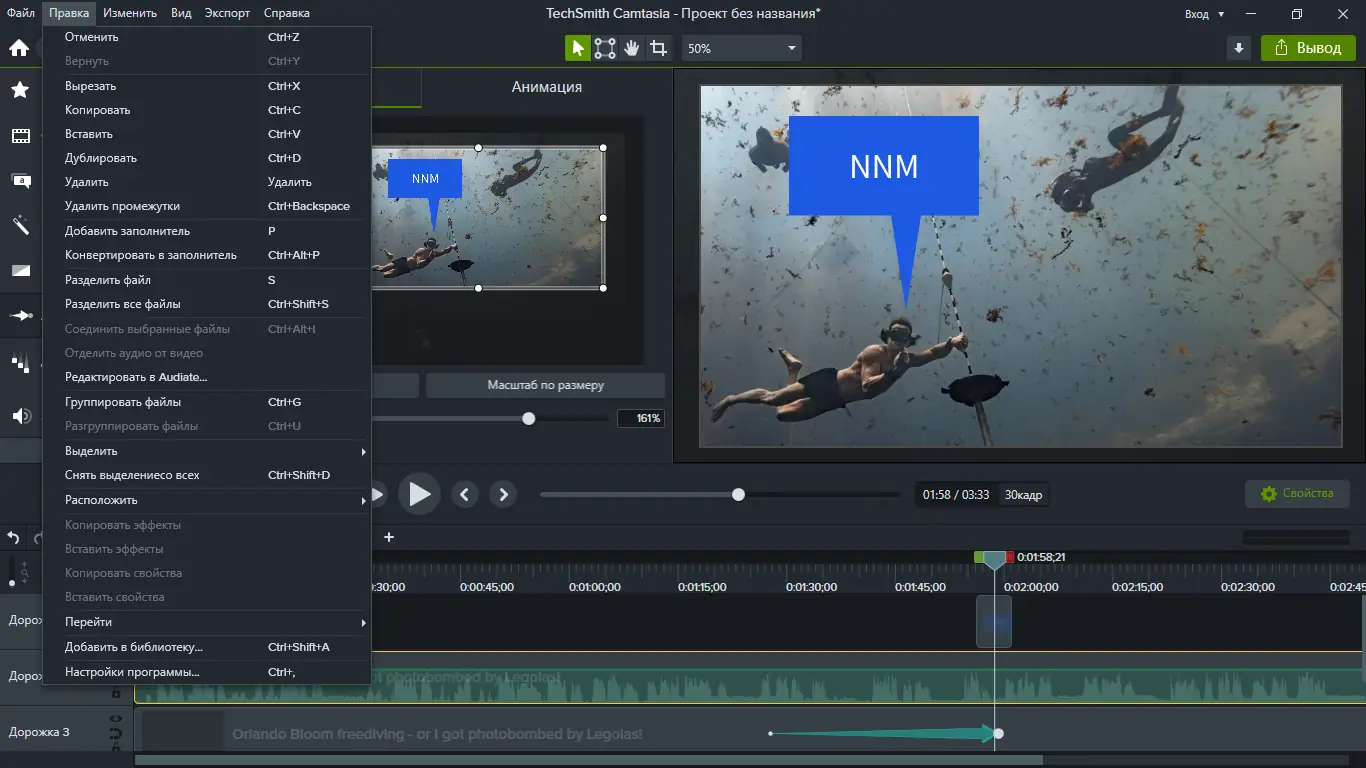Image resolution: width=1366 pixels, height=768 pixels.
Task: Open the Вход account dropdown
Action: (x=1203, y=14)
